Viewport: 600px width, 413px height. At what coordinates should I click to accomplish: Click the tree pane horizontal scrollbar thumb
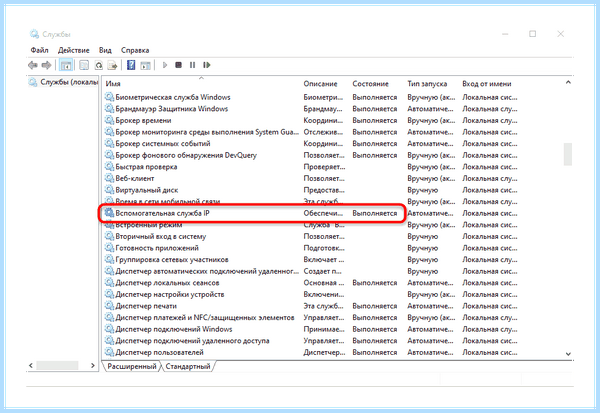tap(57, 366)
